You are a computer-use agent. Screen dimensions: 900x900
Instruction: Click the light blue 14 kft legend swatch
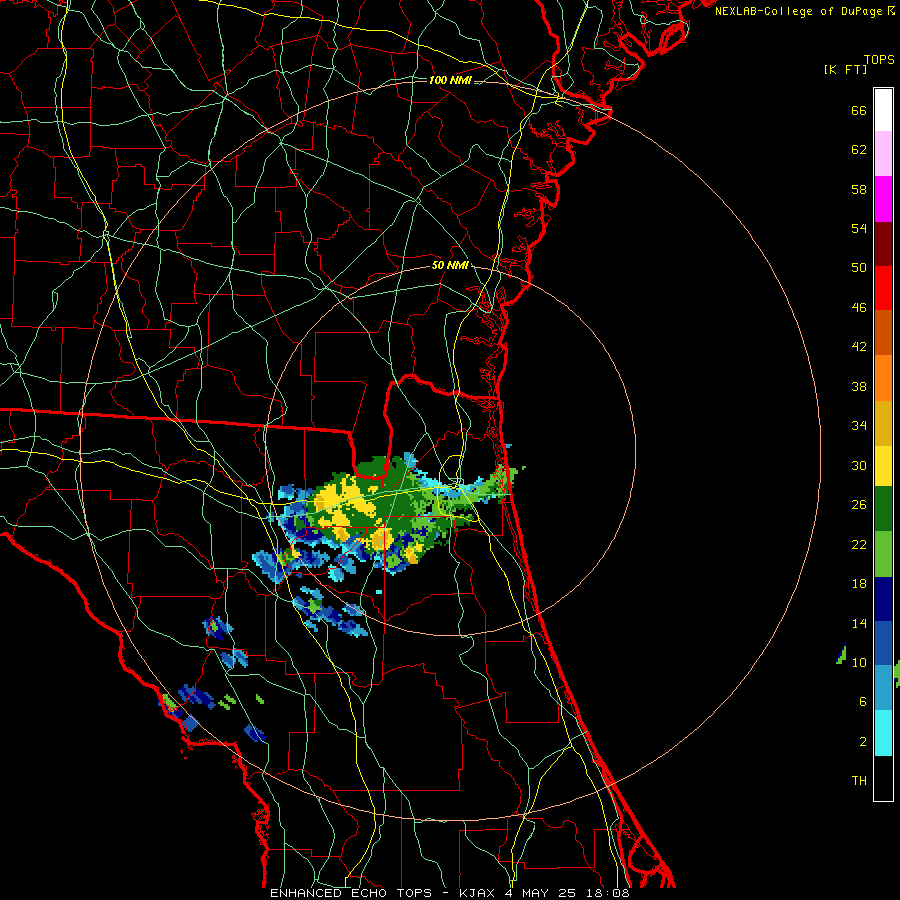(883, 688)
